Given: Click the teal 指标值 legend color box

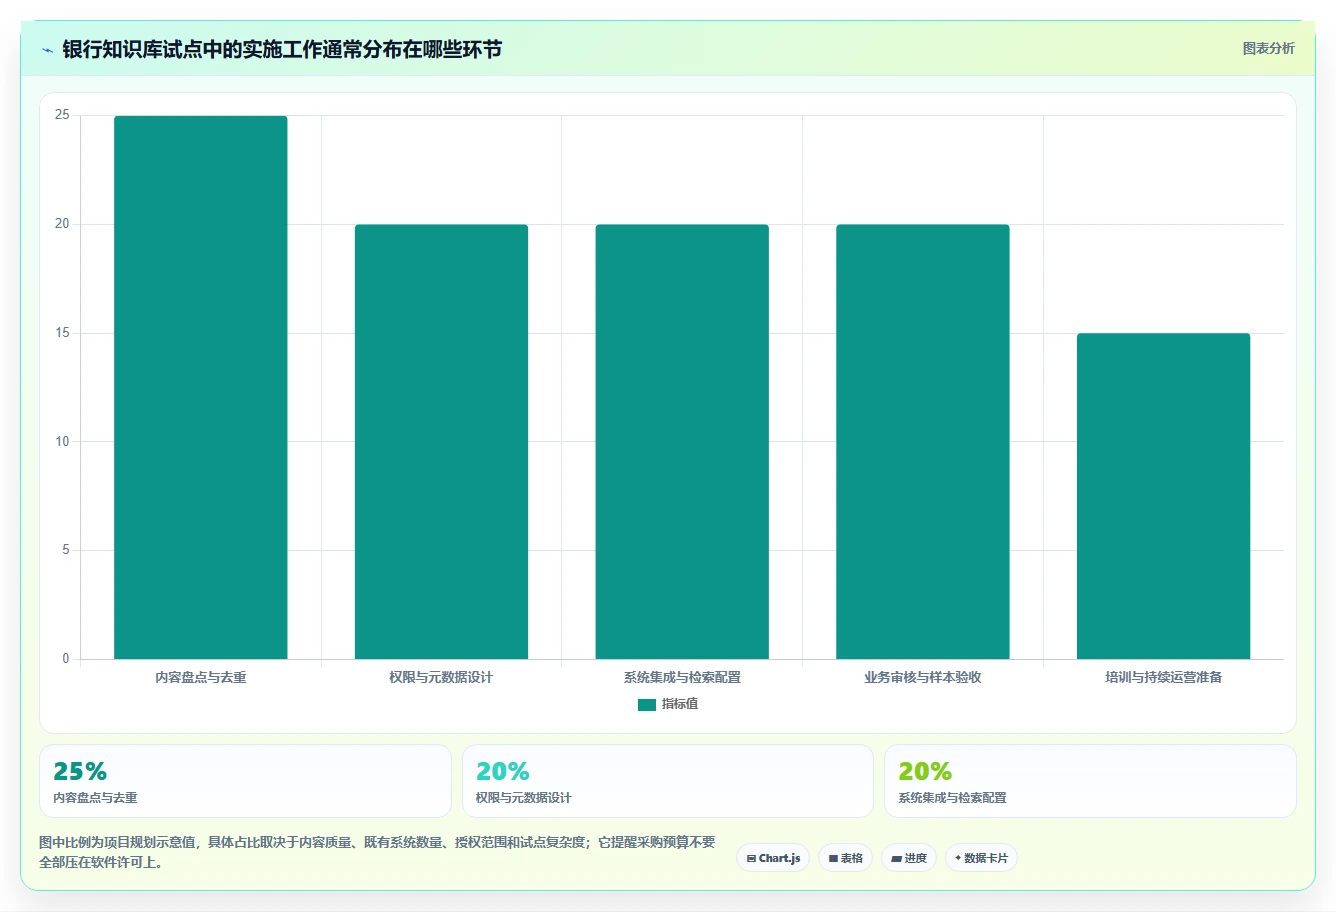Looking at the screenshot, I should [647, 705].
